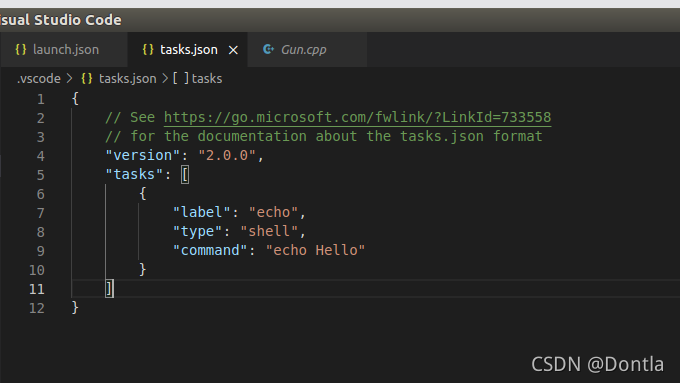Image resolution: width=680 pixels, height=383 pixels.
Task: Click the highlighted opening bracket on line 5
Action: pos(185,175)
